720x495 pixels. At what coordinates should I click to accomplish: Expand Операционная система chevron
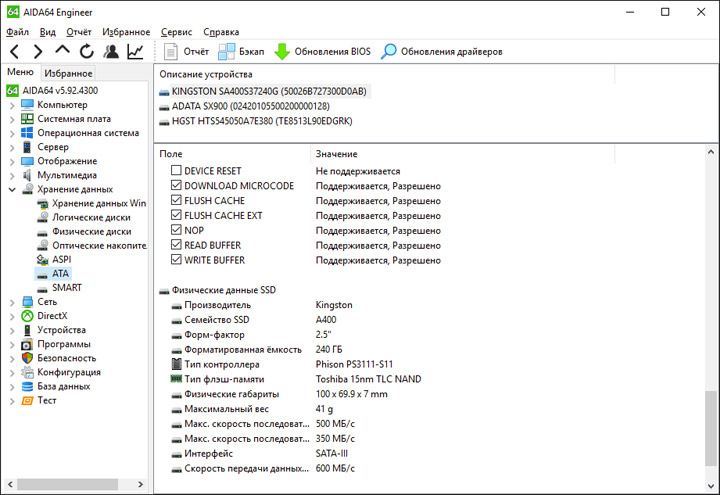click(x=12, y=134)
